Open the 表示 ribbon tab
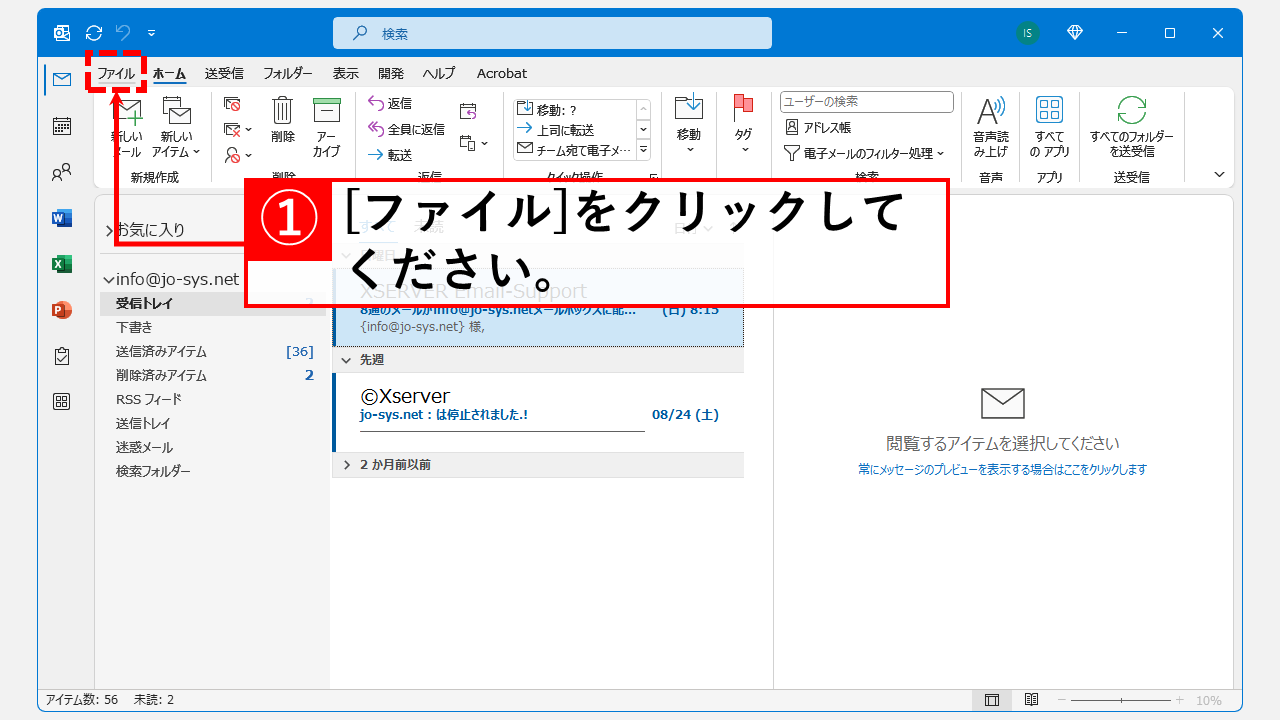Image resolution: width=1280 pixels, height=720 pixels. tap(346, 73)
